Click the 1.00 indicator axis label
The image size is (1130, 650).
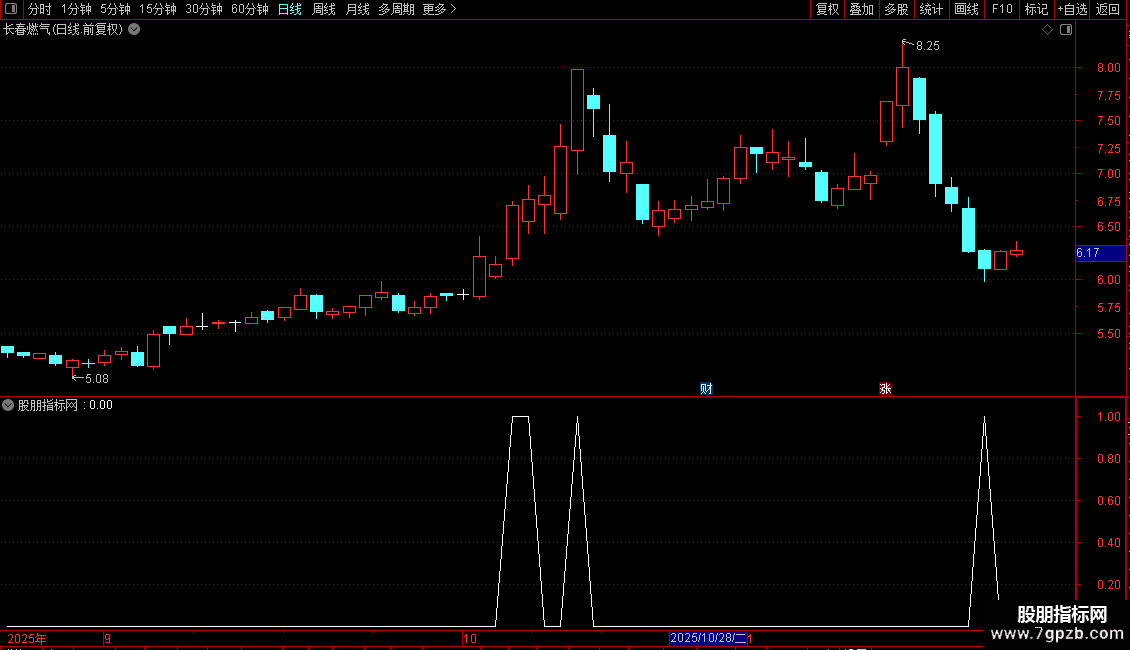point(1108,417)
